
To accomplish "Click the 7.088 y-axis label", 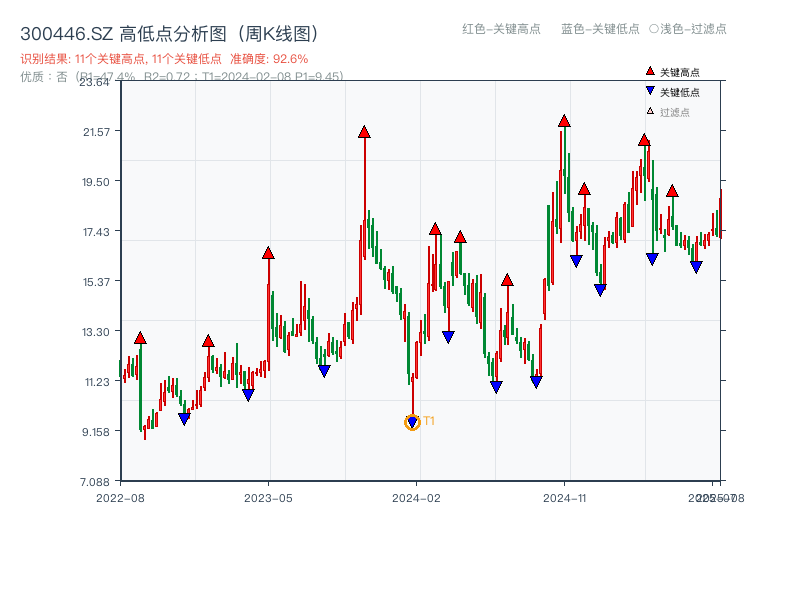I will [95, 482].
